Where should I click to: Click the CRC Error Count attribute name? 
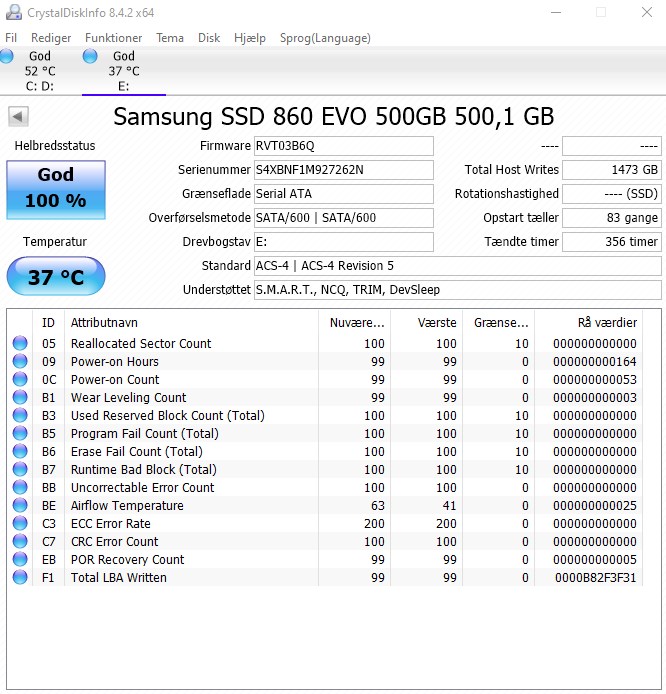[x=114, y=542]
